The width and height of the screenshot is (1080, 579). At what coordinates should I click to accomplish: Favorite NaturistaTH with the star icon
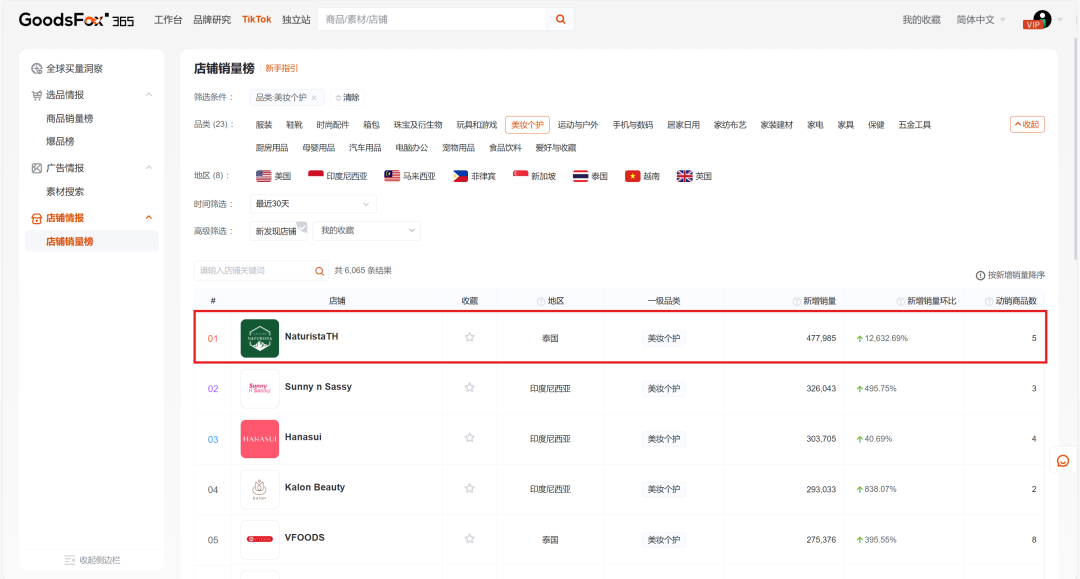pyautogui.click(x=469, y=338)
